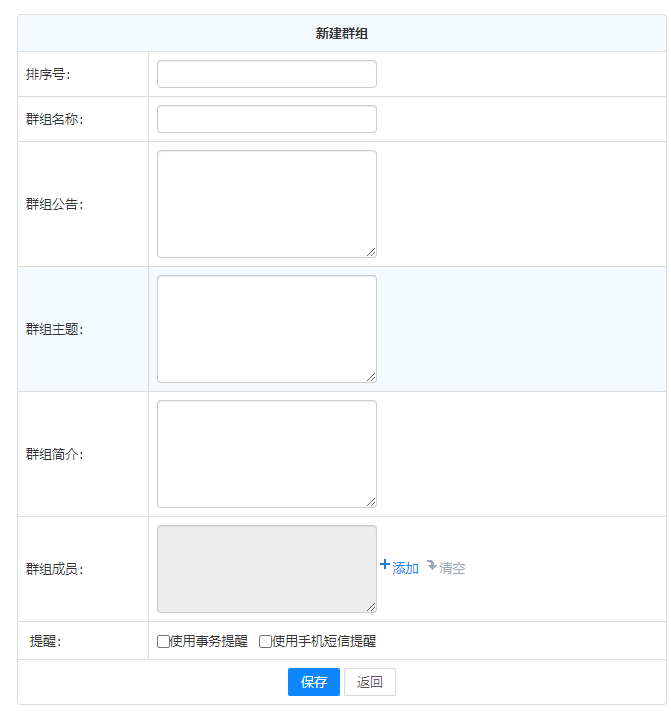Click the resize grip of 群组公告 textarea

click(371, 252)
